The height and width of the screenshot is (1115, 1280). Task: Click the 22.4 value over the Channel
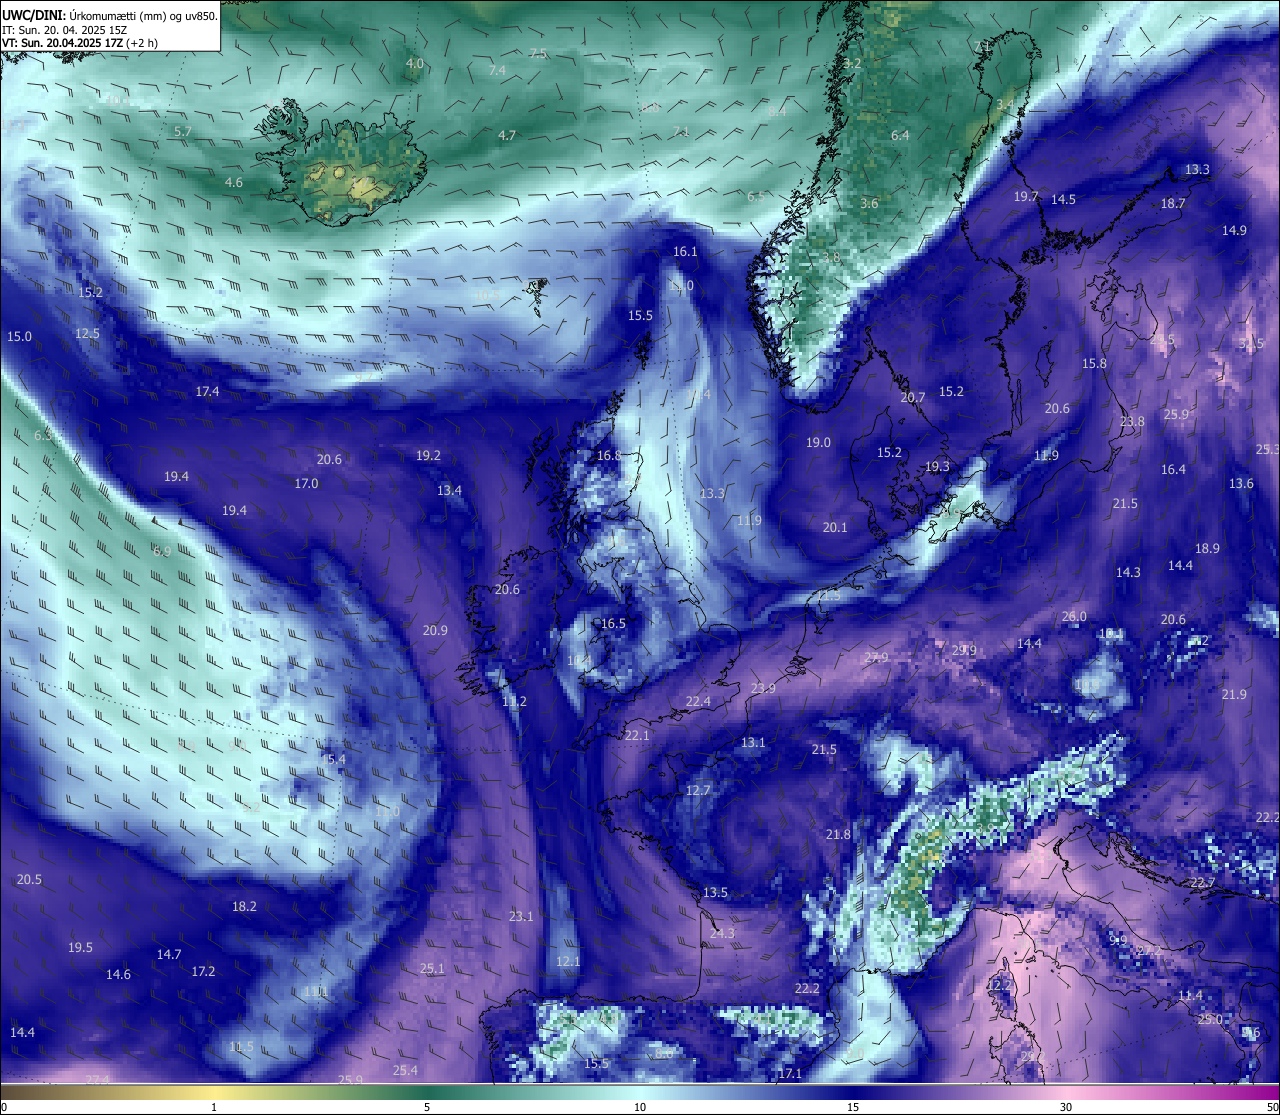pos(698,702)
